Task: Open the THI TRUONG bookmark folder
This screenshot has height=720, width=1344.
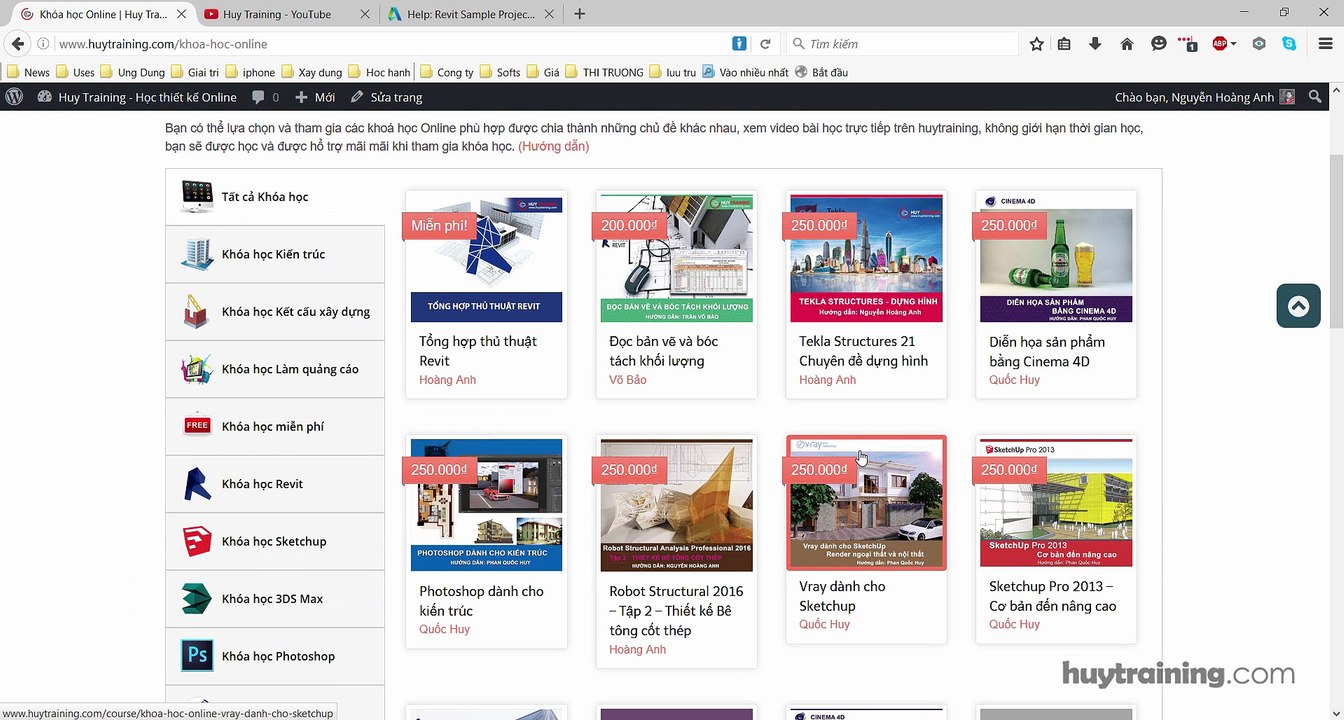Action: [x=605, y=72]
